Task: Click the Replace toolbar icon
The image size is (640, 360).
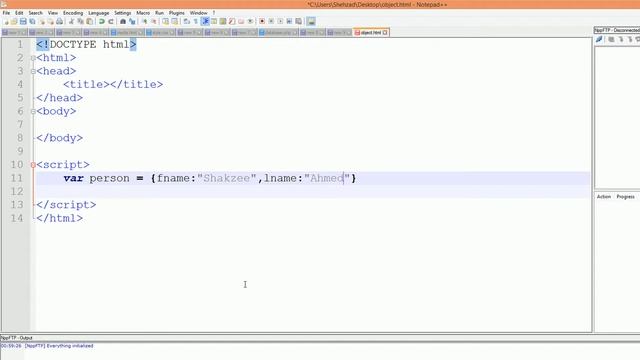Action: pyautogui.click(x=132, y=21)
